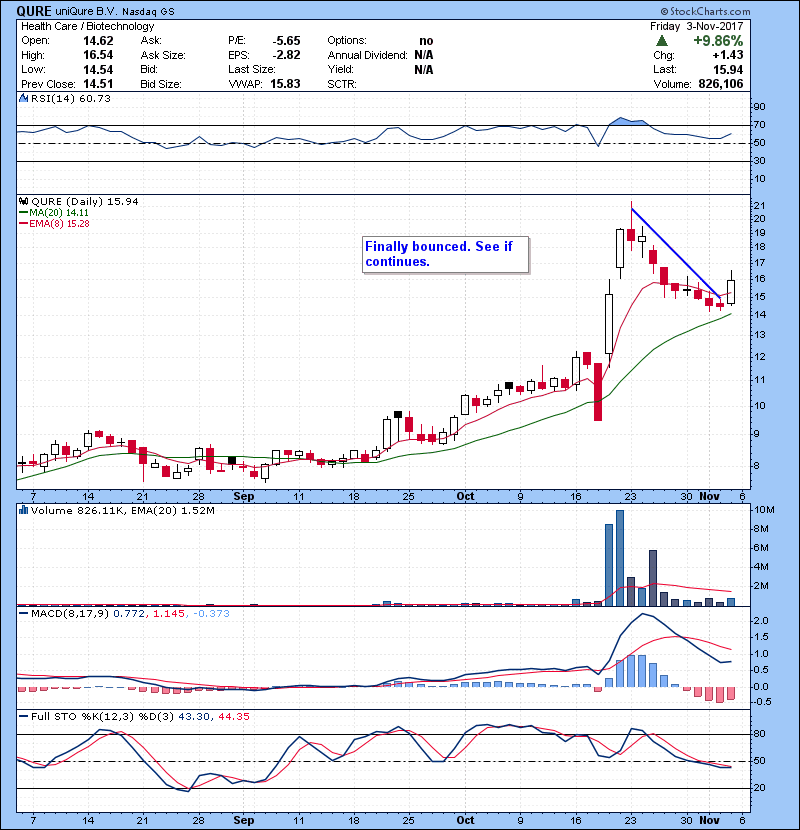Click the Nasdaq GS exchange label

pyautogui.click(x=148, y=12)
